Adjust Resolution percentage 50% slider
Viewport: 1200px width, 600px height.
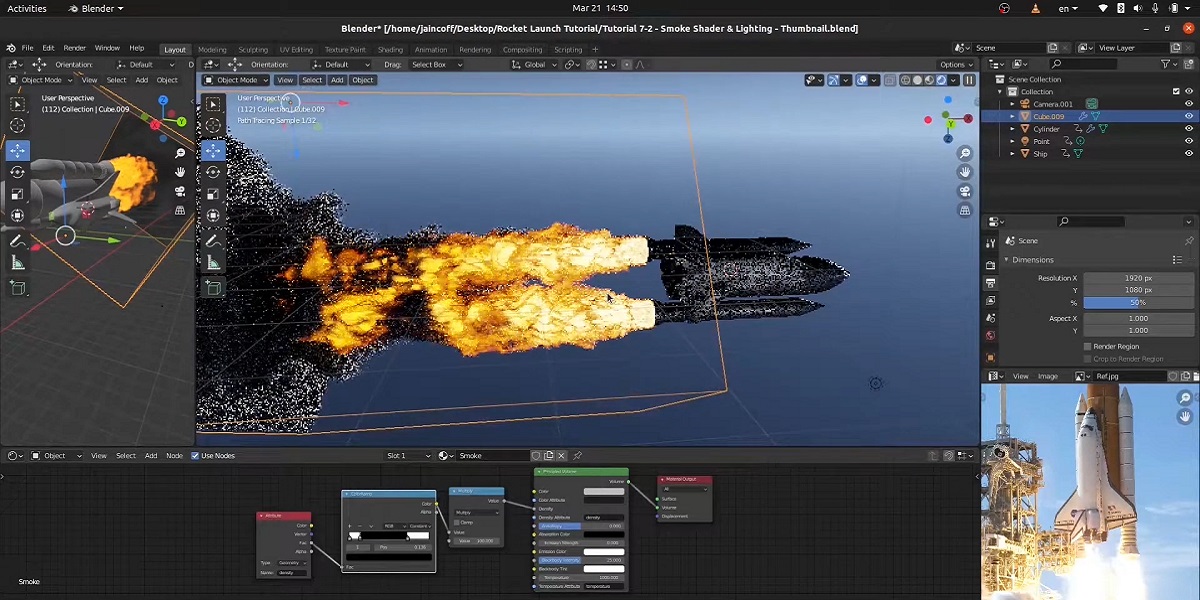(1137, 302)
